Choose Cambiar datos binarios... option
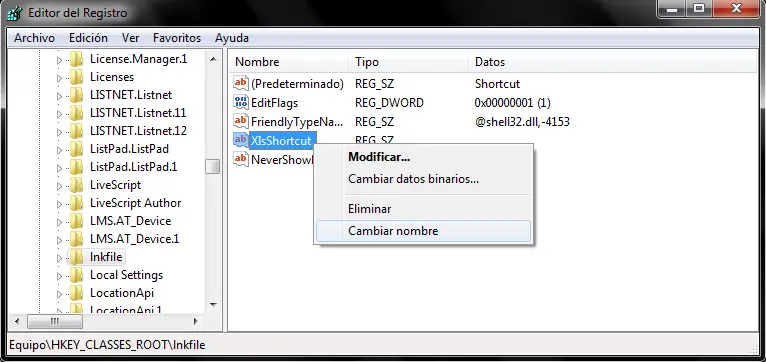The height and width of the screenshot is (362, 766). [423, 179]
